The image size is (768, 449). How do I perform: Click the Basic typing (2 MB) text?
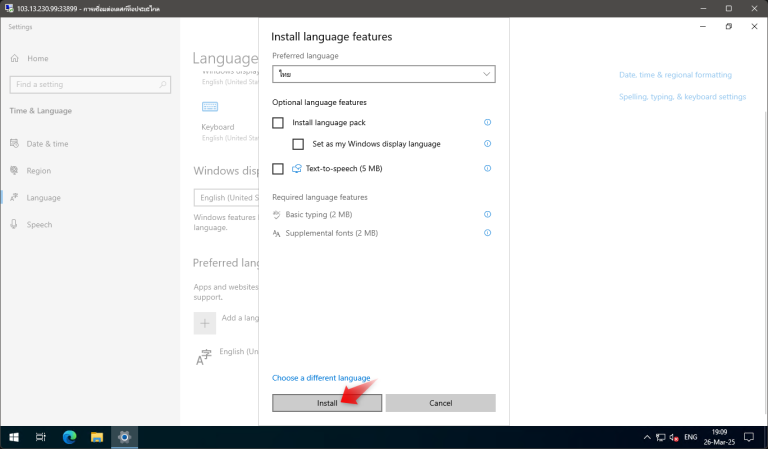click(x=319, y=214)
